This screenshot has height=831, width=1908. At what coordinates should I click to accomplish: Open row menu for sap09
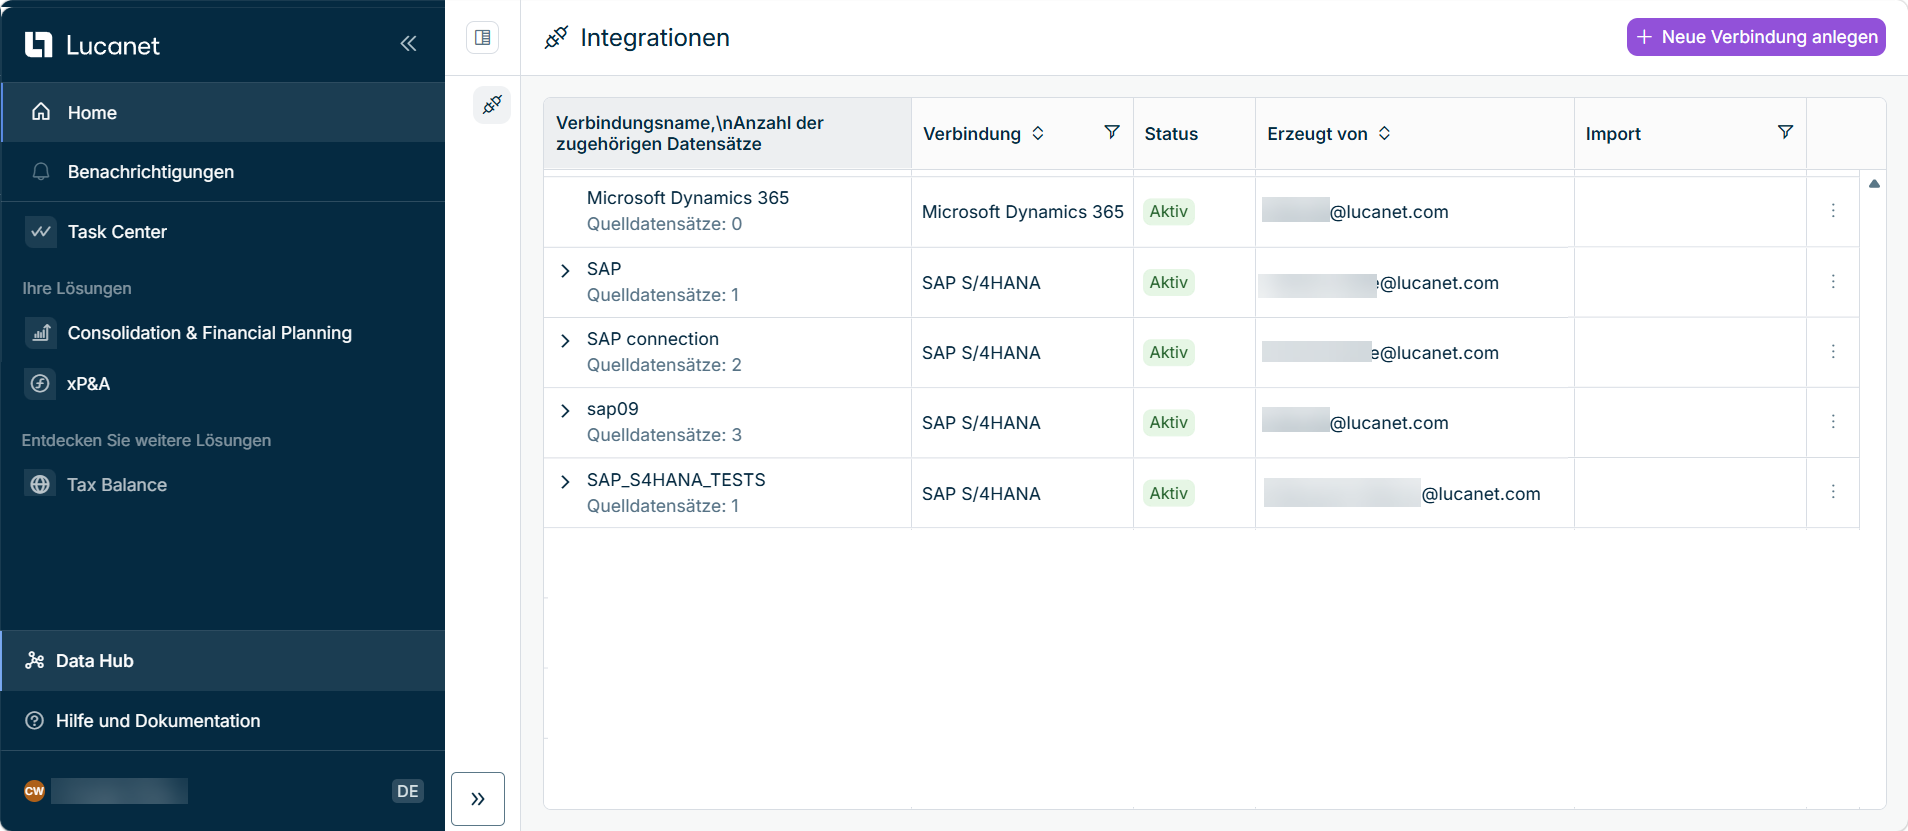click(x=1833, y=422)
